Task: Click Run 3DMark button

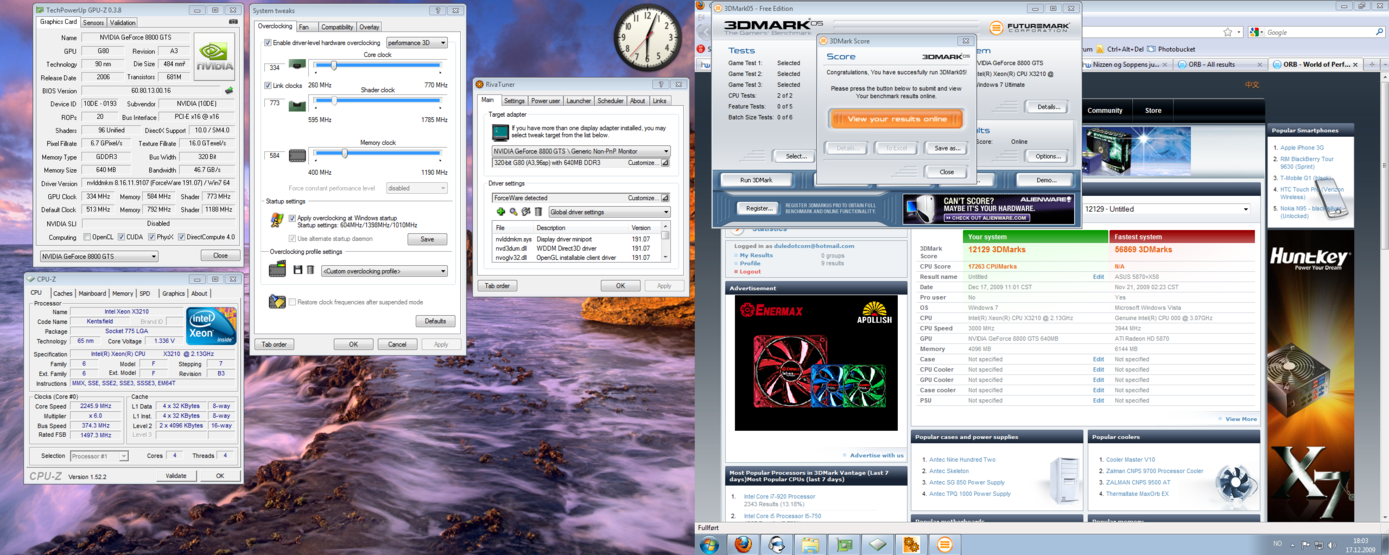Action: coord(756,180)
